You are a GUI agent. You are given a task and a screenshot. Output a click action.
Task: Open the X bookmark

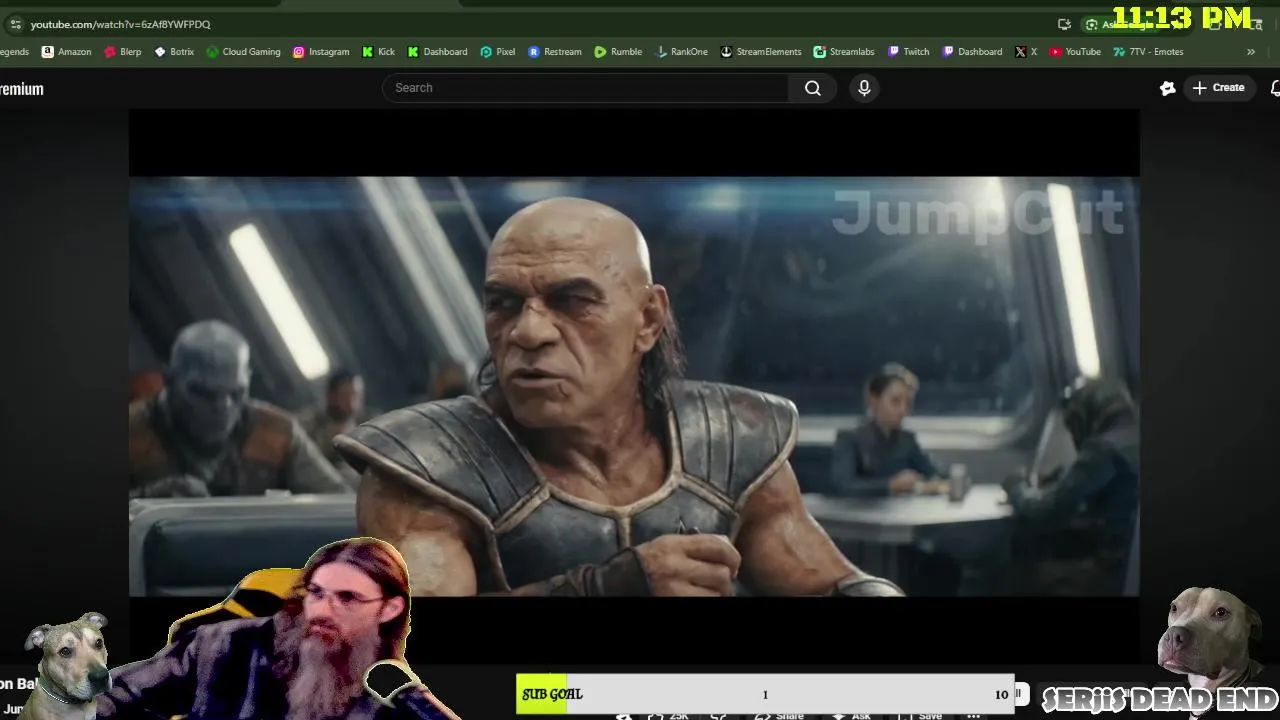(1026, 52)
